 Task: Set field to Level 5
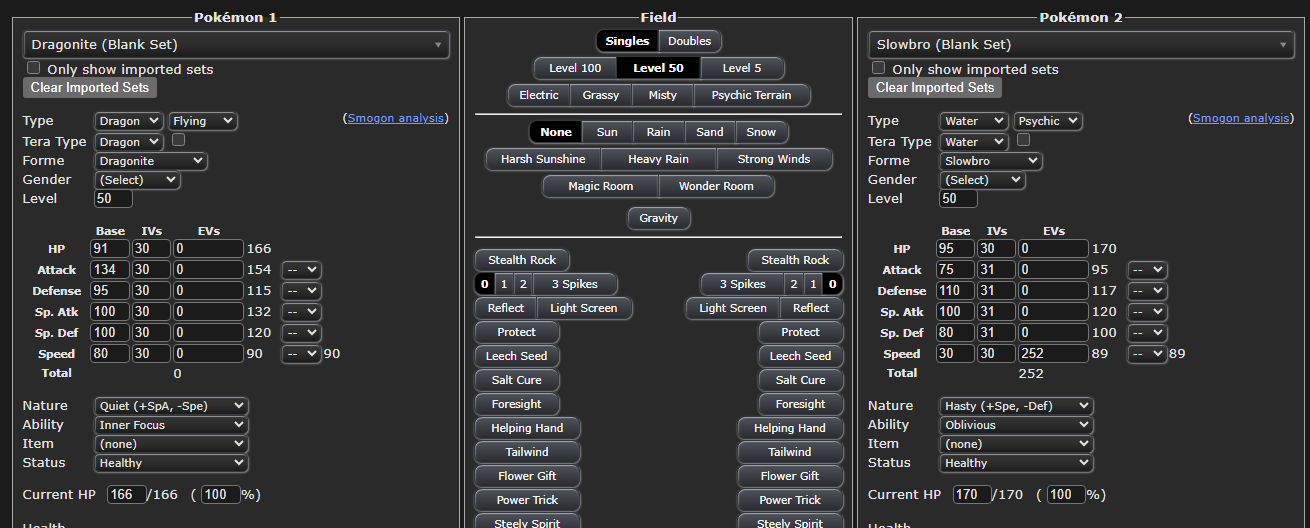(742, 68)
